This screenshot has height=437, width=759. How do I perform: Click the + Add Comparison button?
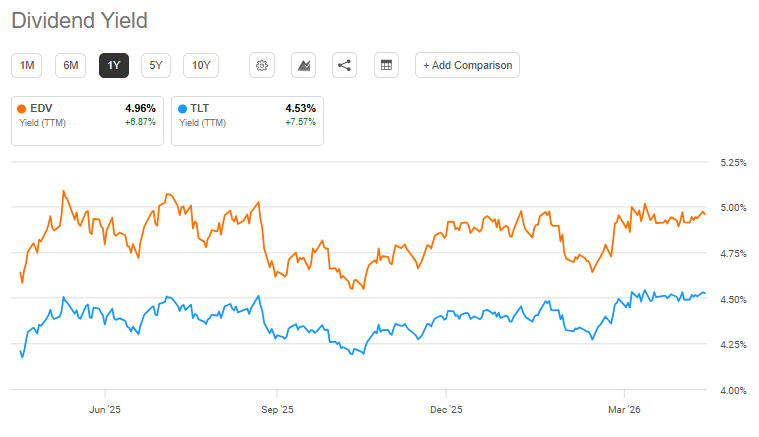(x=467, y=65)
